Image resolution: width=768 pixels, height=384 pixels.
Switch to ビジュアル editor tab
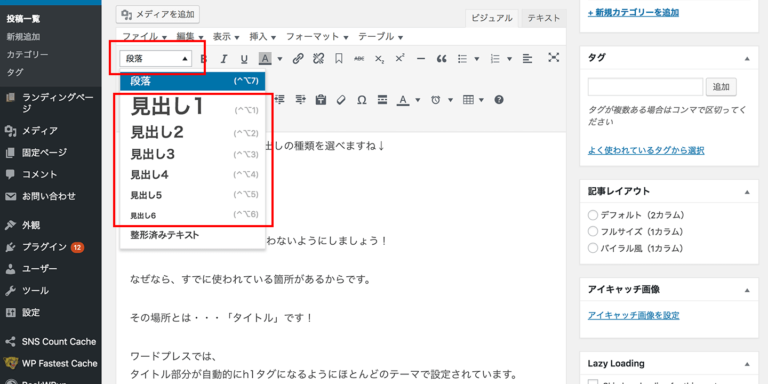point(492,18)
